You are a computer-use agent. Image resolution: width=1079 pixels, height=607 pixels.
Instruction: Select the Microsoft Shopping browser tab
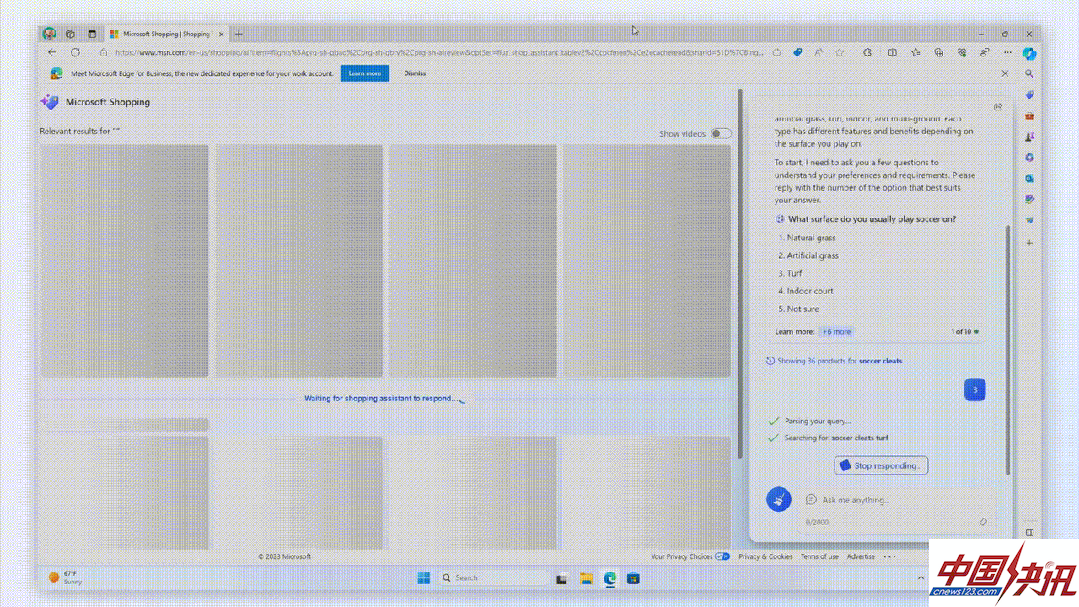167,34
